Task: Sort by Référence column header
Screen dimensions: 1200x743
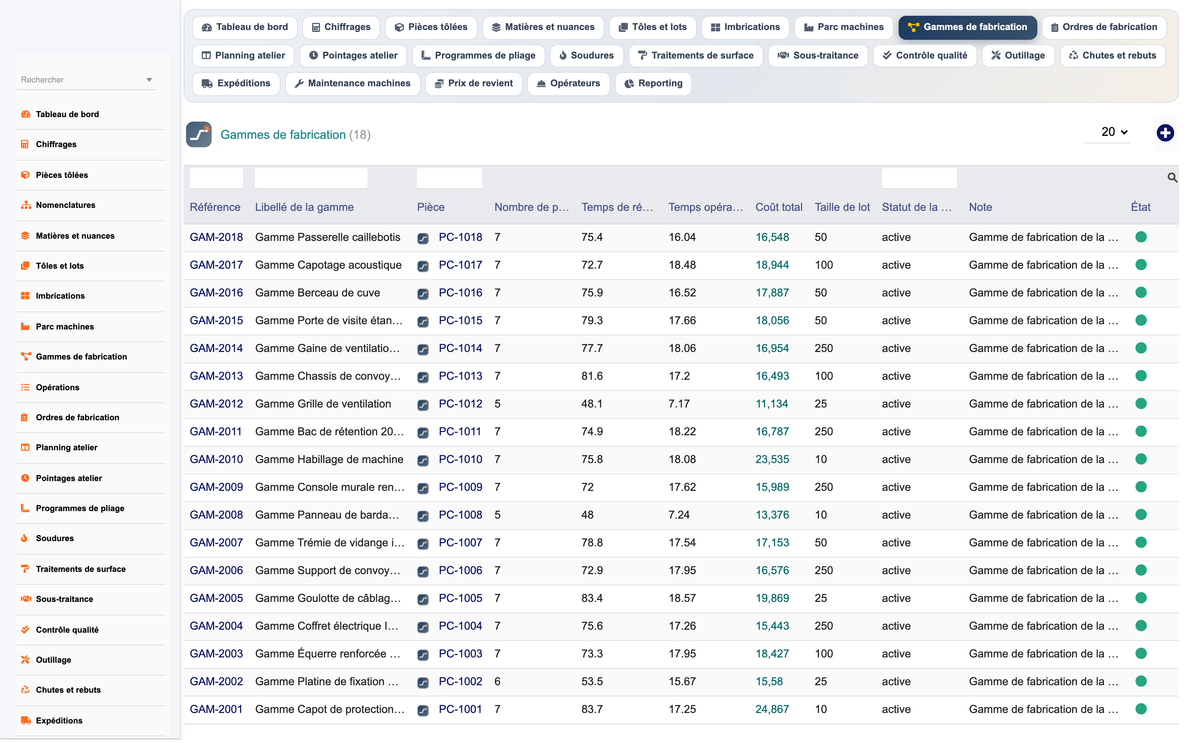Action: click(x=215, y=208)
